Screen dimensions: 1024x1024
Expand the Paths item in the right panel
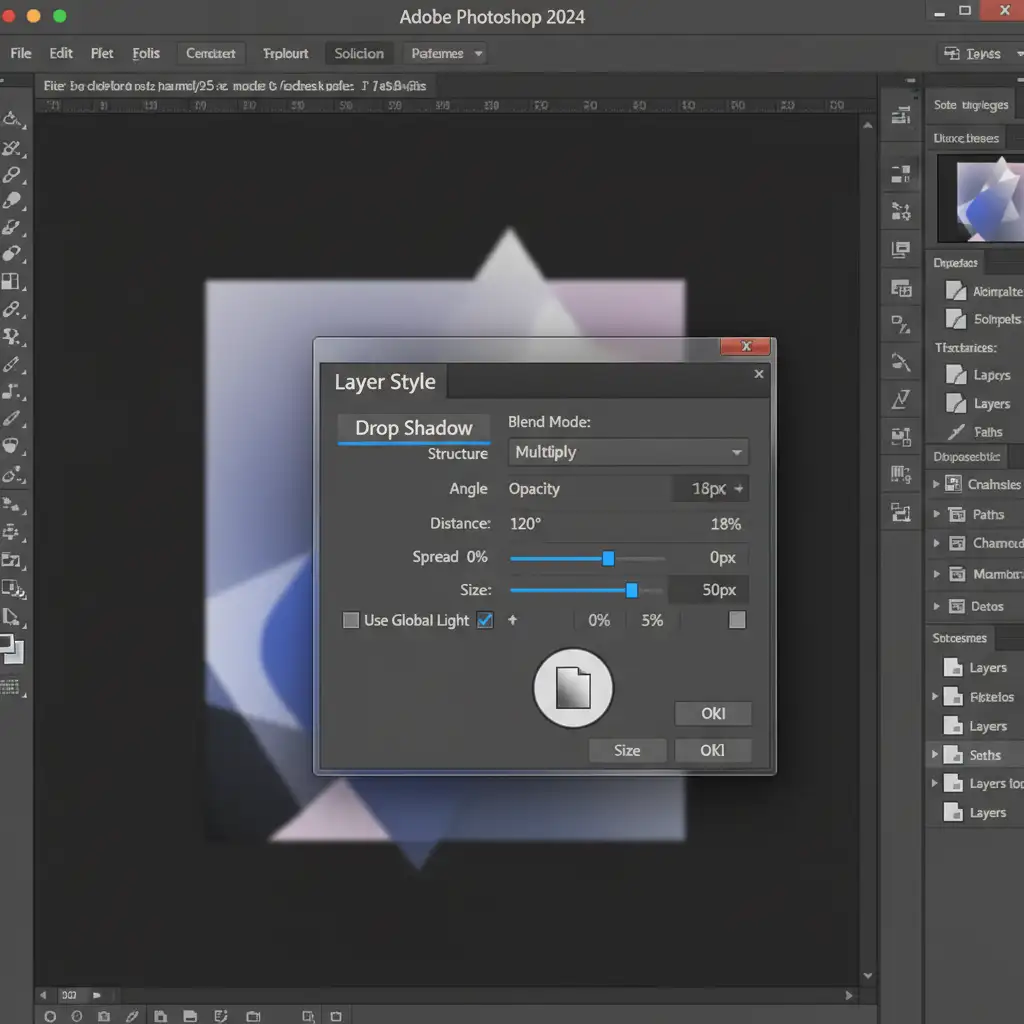pos(936,514)
